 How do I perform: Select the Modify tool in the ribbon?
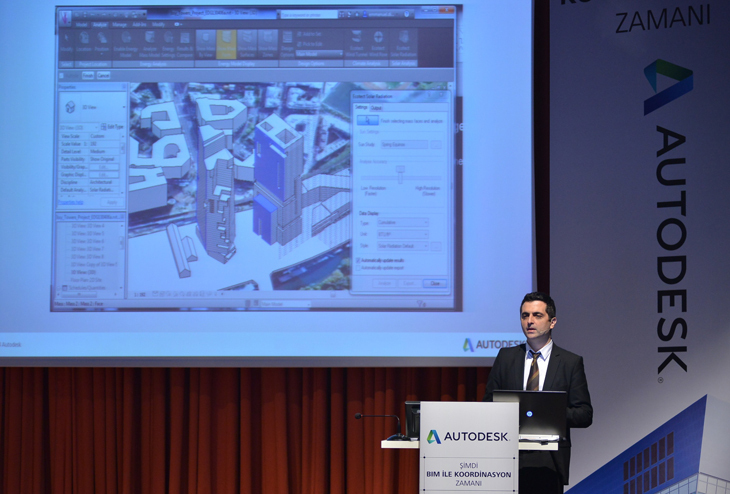[67, 43]
